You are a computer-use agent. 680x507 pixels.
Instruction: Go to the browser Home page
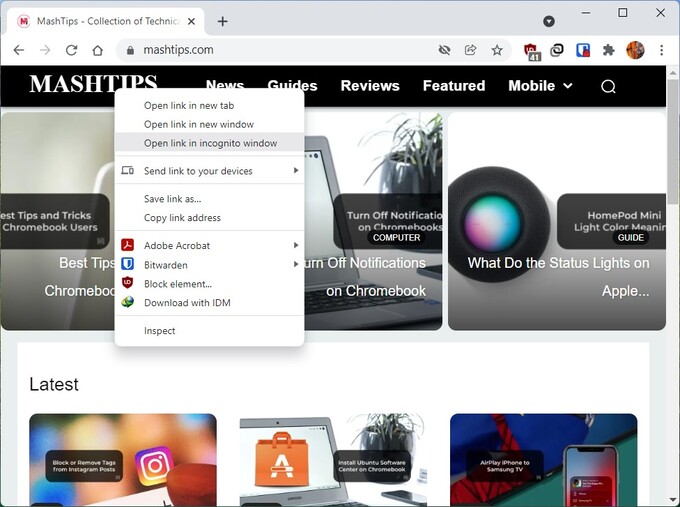[x=98, y=50]
